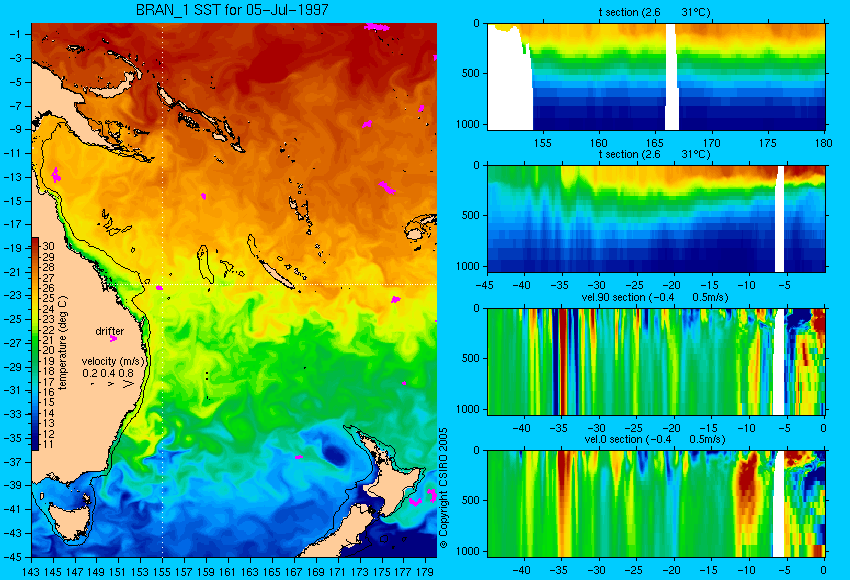
Task: Click the map longitude tick label "179"
Action: 426,571
